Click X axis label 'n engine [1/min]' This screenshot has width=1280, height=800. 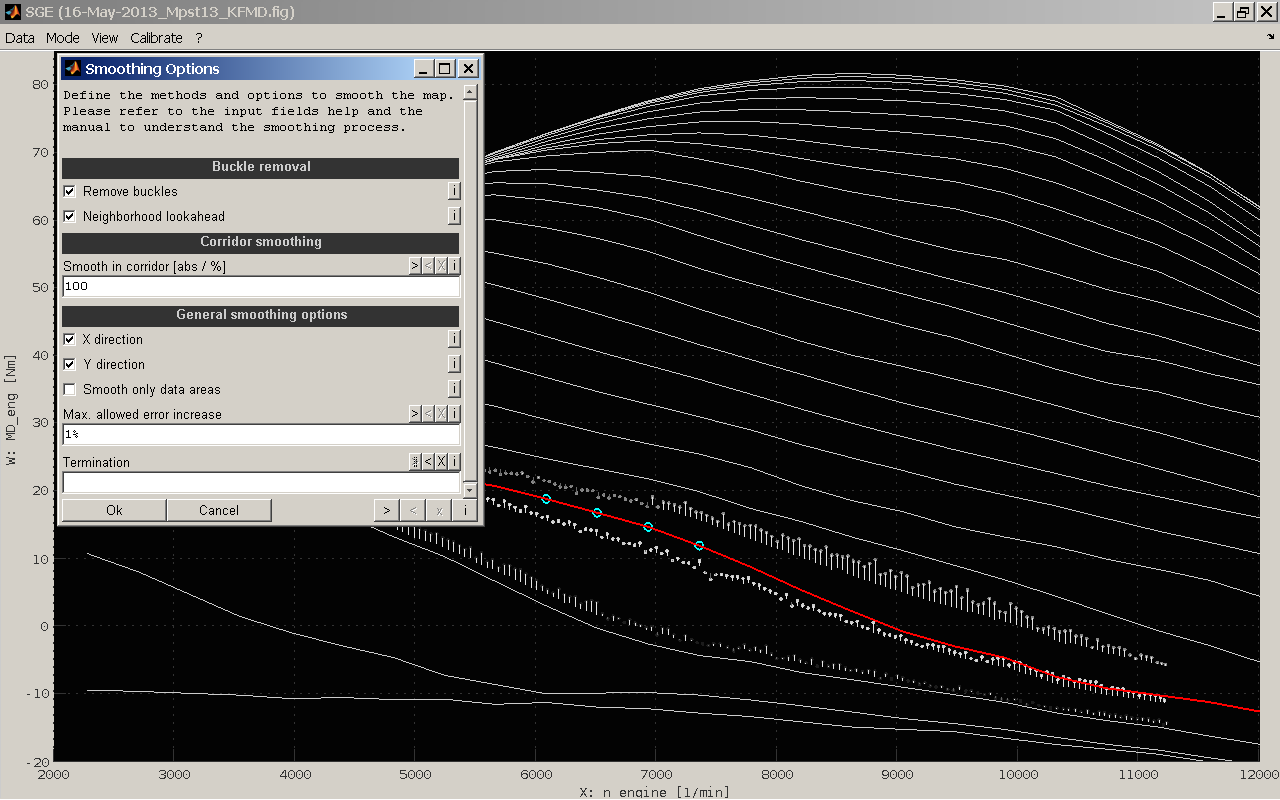click(654, 792)
